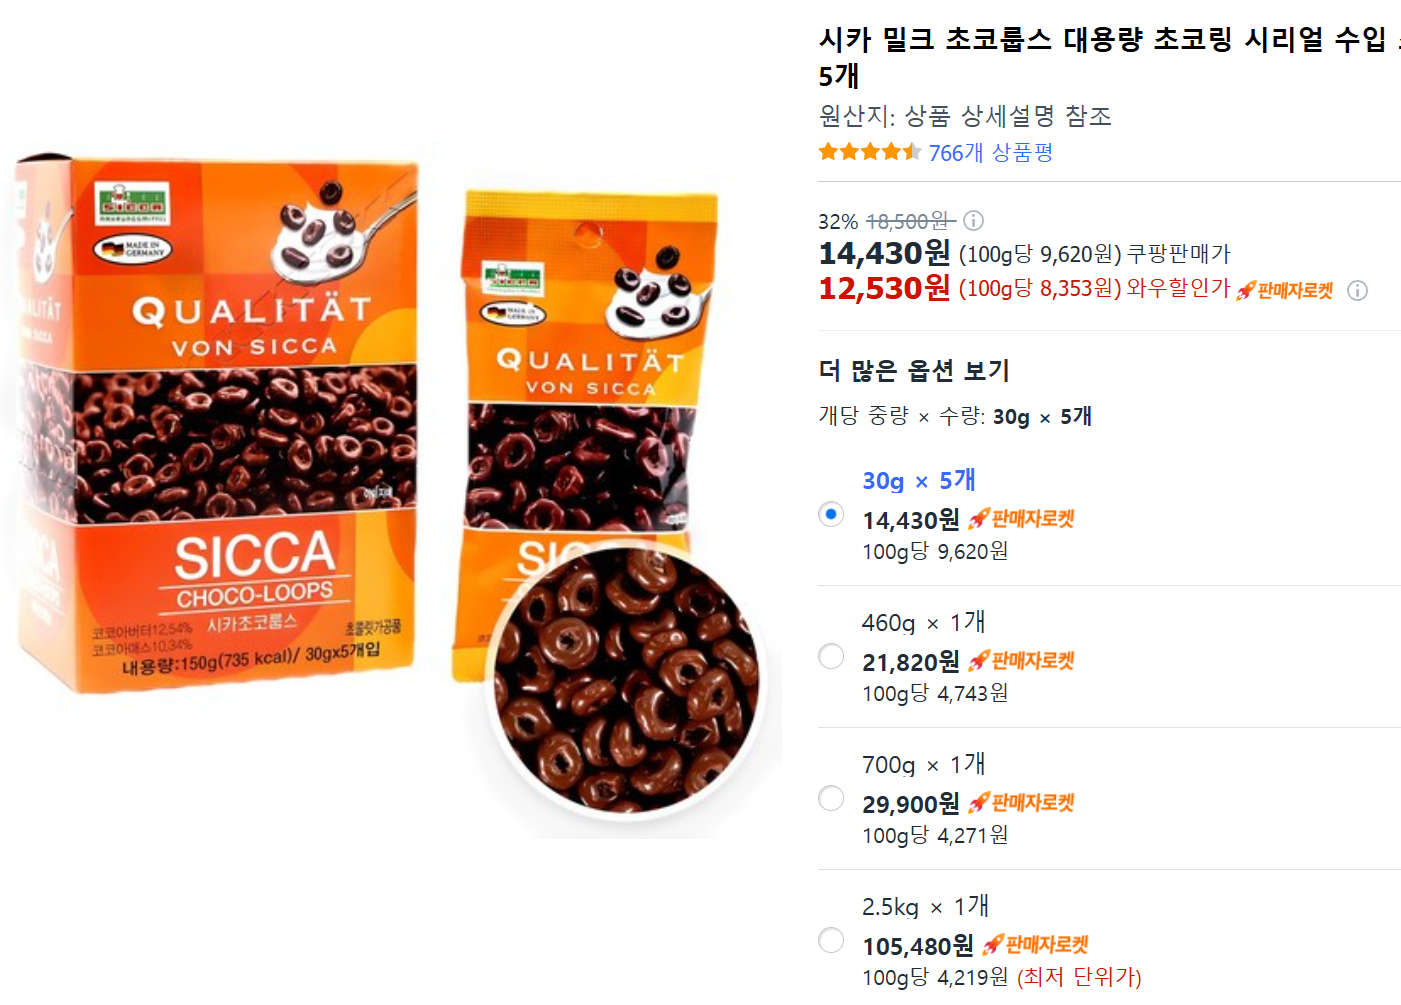Click the 30g × 5개 option label text
This screenshot has height=1005, width=1401.
(919, 480)
